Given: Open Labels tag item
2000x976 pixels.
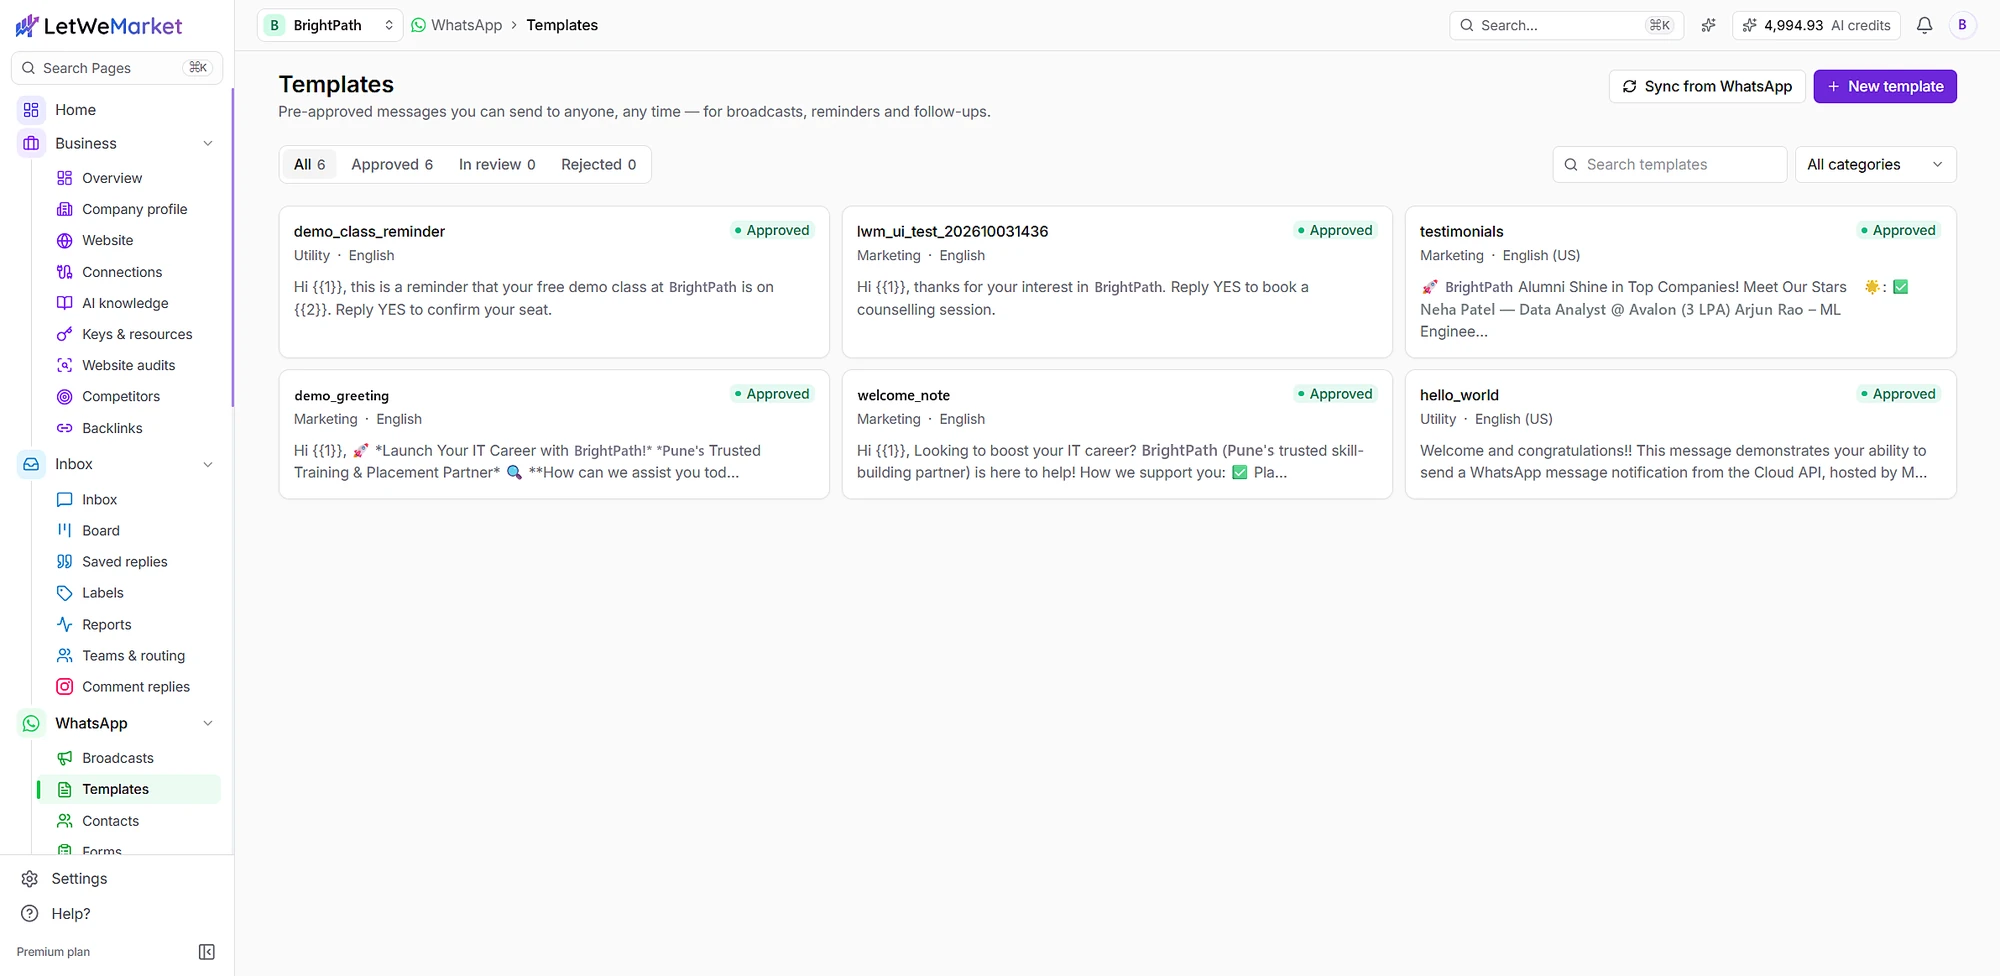Looking at the screenshot, I should coord(103,593).
